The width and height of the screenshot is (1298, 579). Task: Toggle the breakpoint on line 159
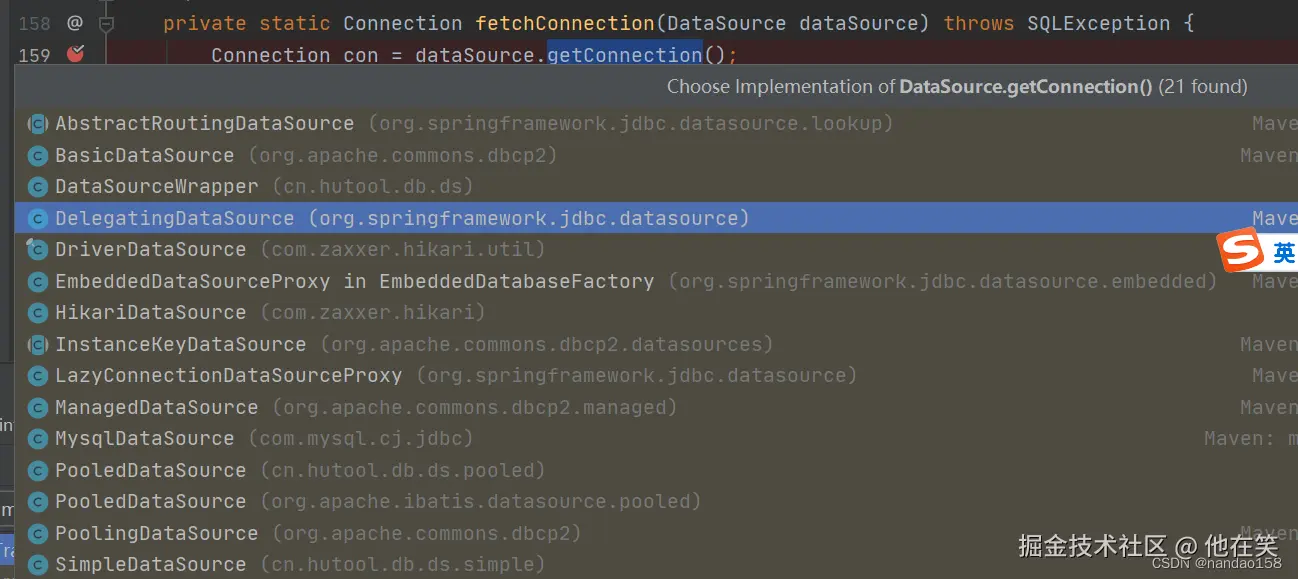[75, 54]
